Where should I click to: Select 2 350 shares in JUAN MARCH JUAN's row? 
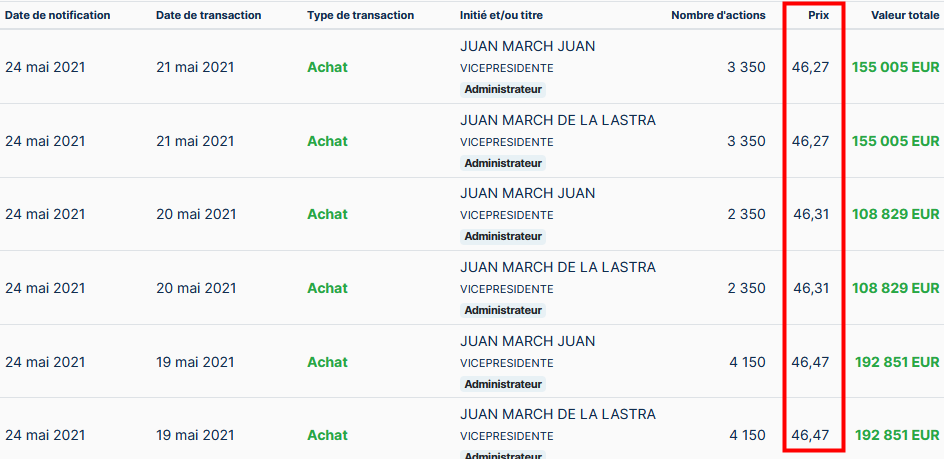point(746,214)
